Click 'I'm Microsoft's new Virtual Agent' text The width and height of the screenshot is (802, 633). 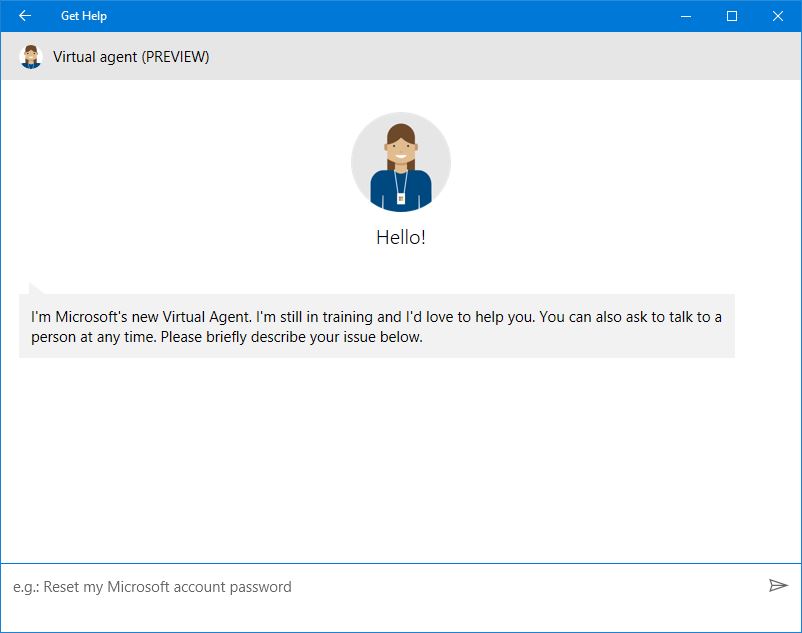(x=141, y=317)
